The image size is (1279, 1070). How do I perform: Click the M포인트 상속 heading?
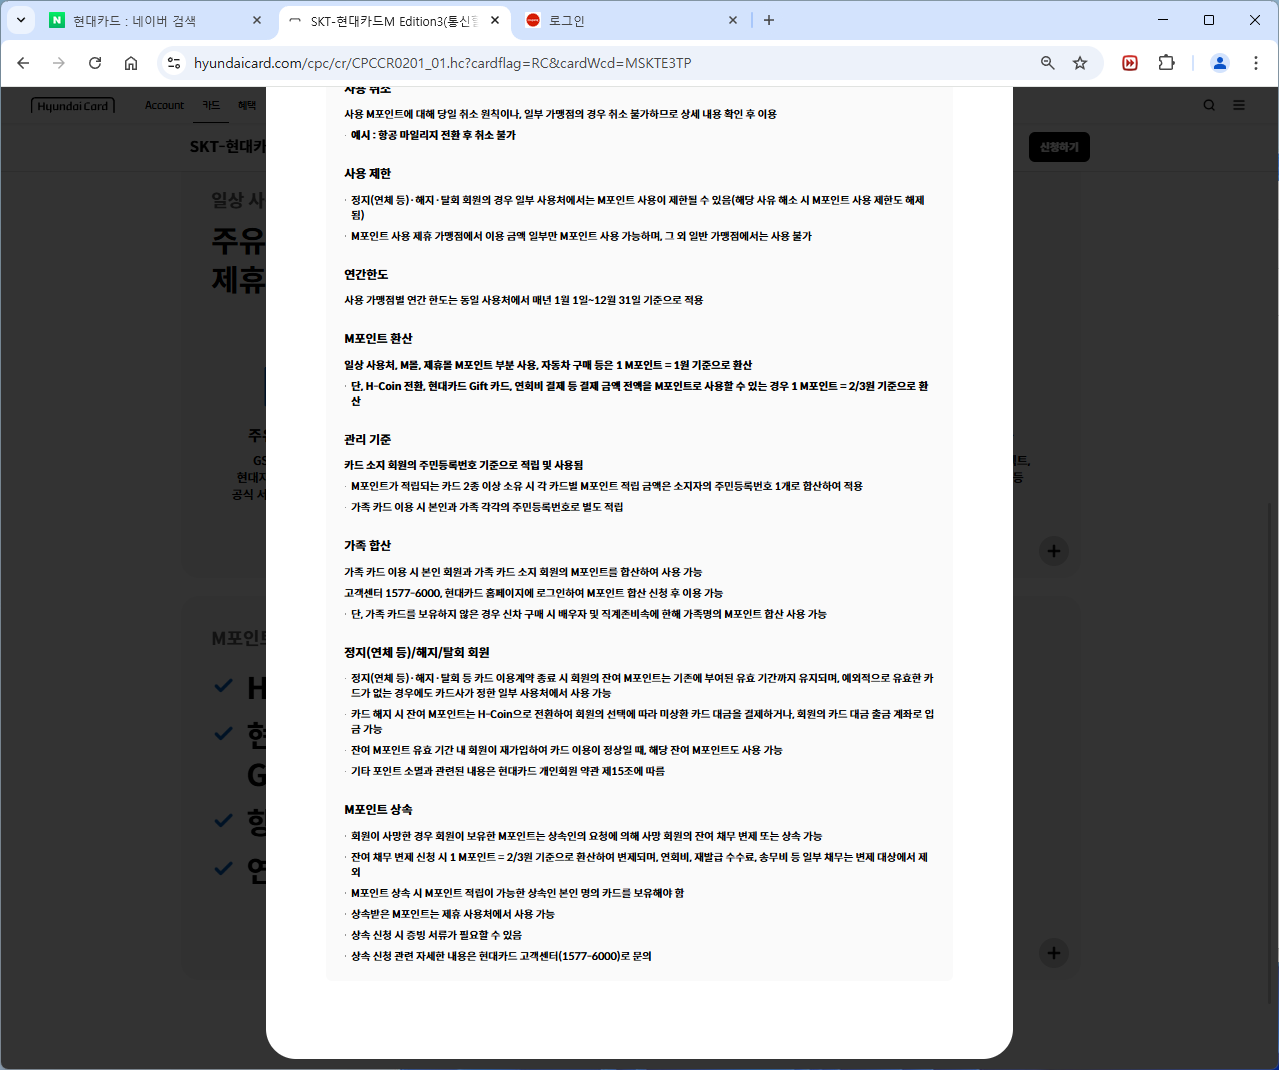click(378, 810)
